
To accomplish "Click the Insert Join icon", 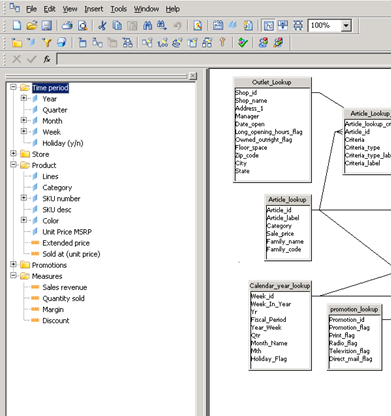I will pyautogui.click(x=97, y=43).
